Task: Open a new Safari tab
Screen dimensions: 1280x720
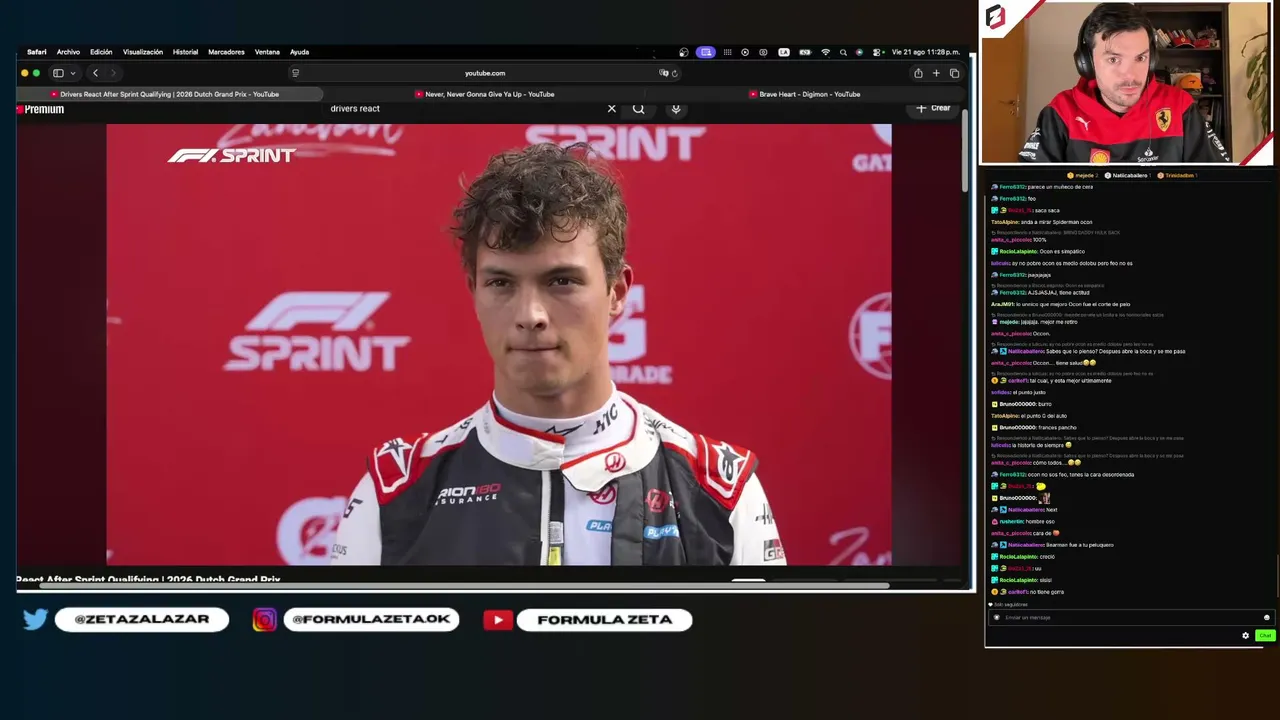Action: click(936, 73)
